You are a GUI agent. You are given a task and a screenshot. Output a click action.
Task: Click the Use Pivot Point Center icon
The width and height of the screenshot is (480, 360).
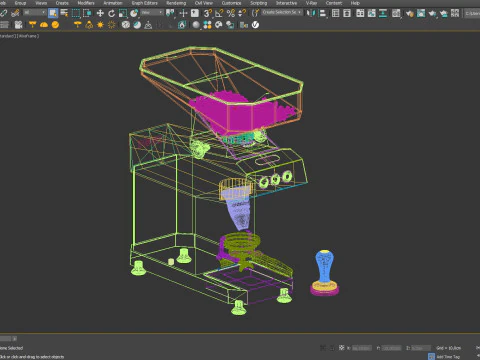170,13
